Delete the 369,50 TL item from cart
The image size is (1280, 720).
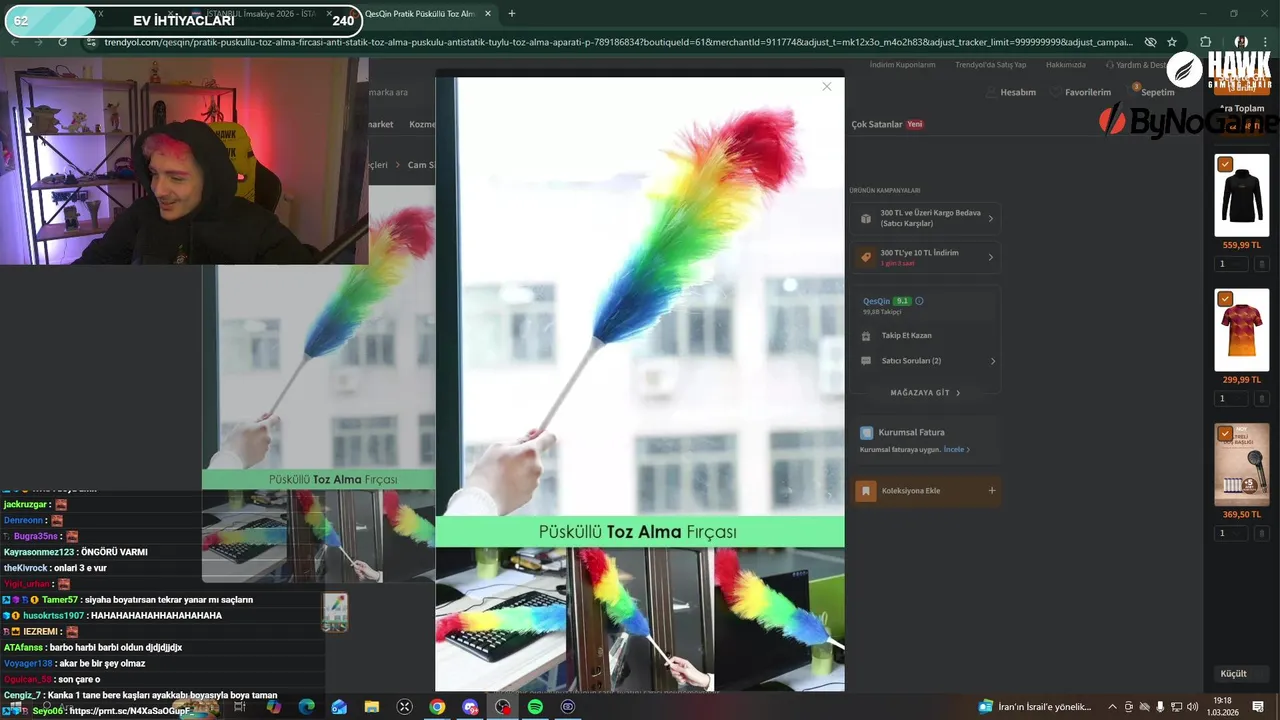pos(1261,533)
